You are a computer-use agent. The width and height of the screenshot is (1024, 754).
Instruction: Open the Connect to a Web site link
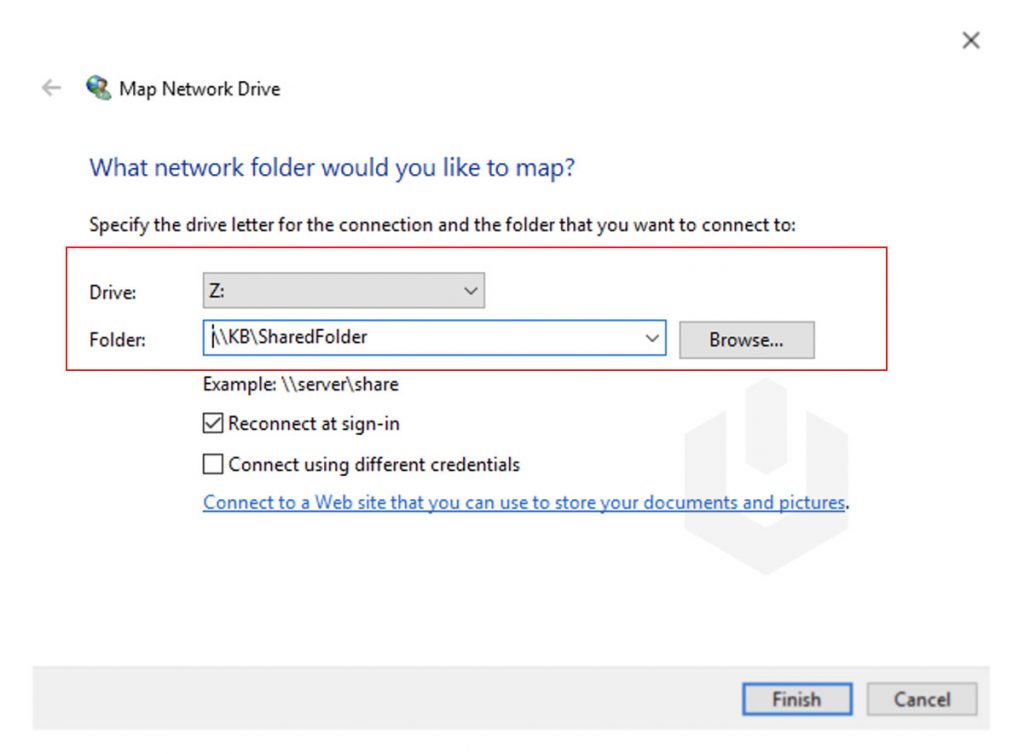pos(524,503)
